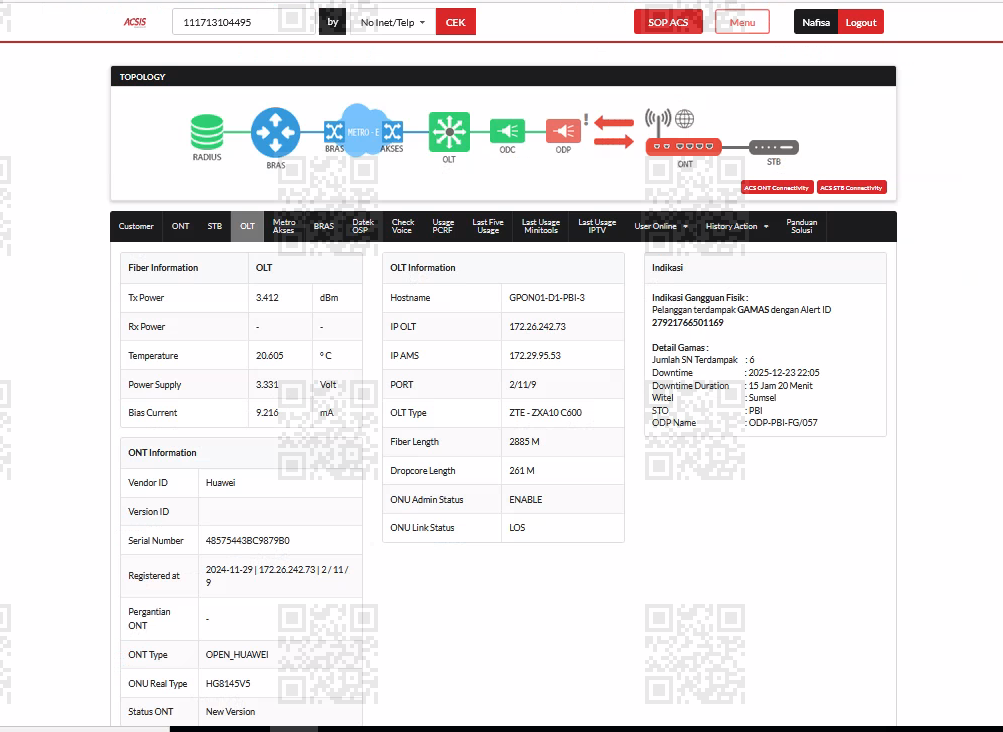Click hostname value GPON01-D1-PBI-3
Image resolution: width=1003 pixels, height=732 pixels.
547,298
